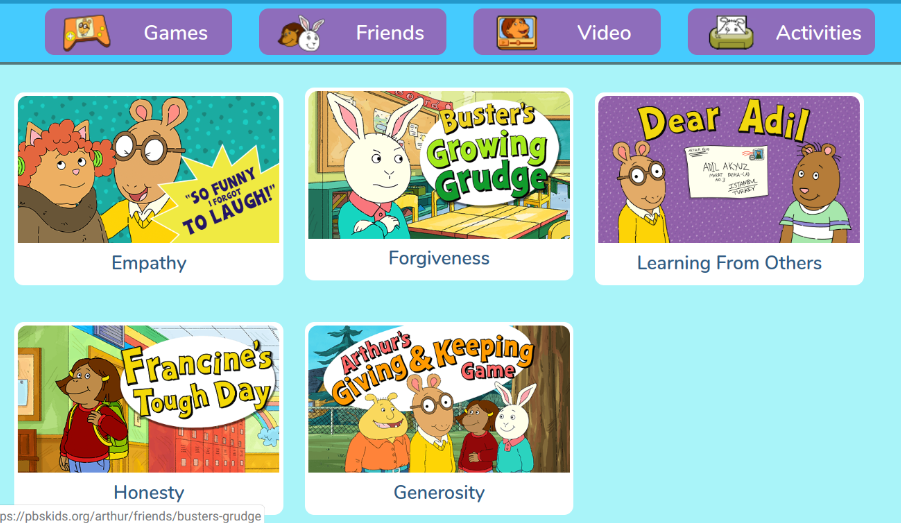Go to the Activities tab

pos(781,32)
